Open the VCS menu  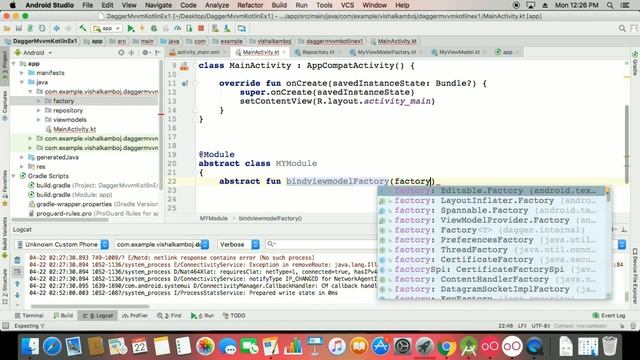pyautogui.click(x=347, y=5)
